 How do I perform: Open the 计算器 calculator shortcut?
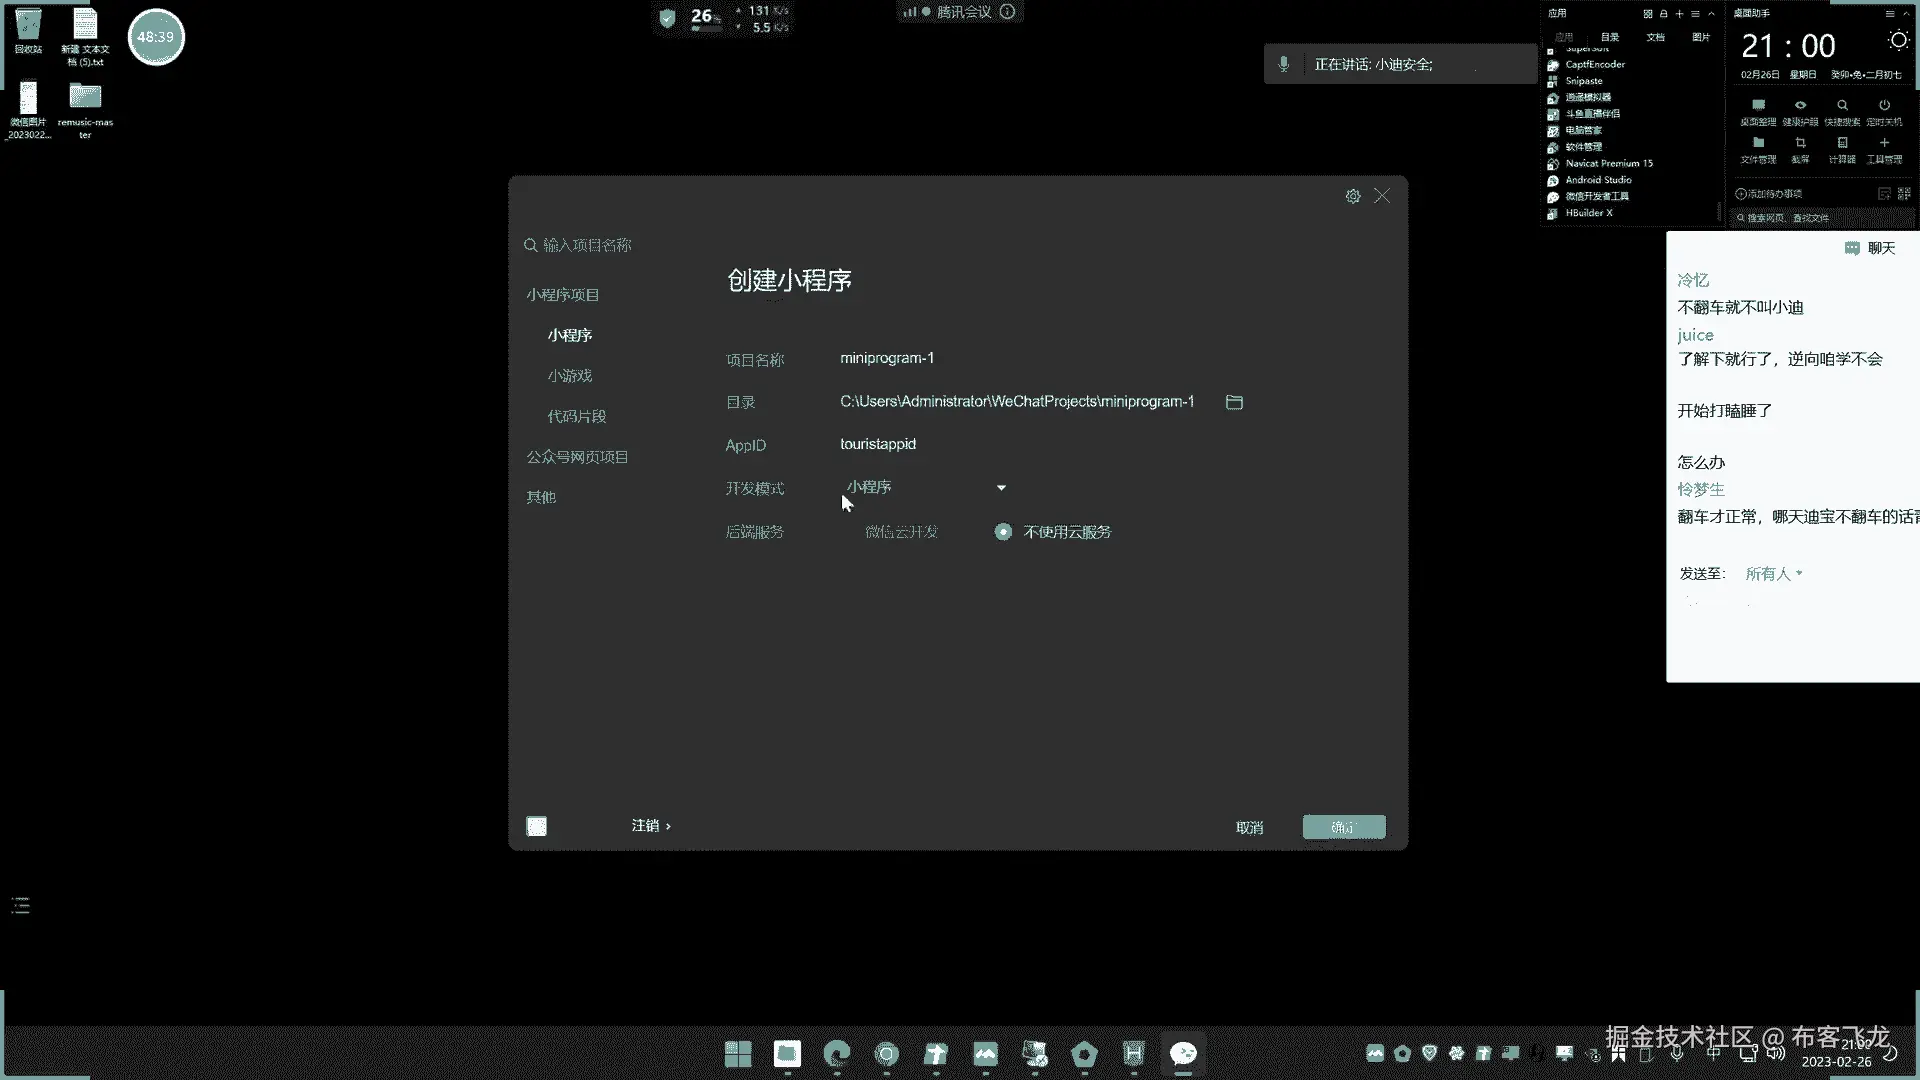1842,144
